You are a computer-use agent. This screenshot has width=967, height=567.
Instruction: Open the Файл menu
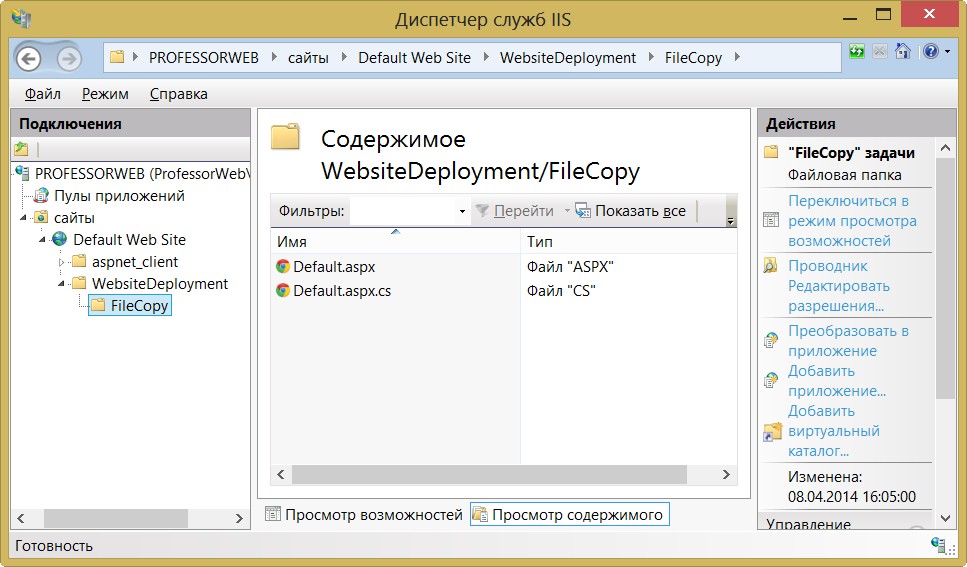click(x=43, y=94)
